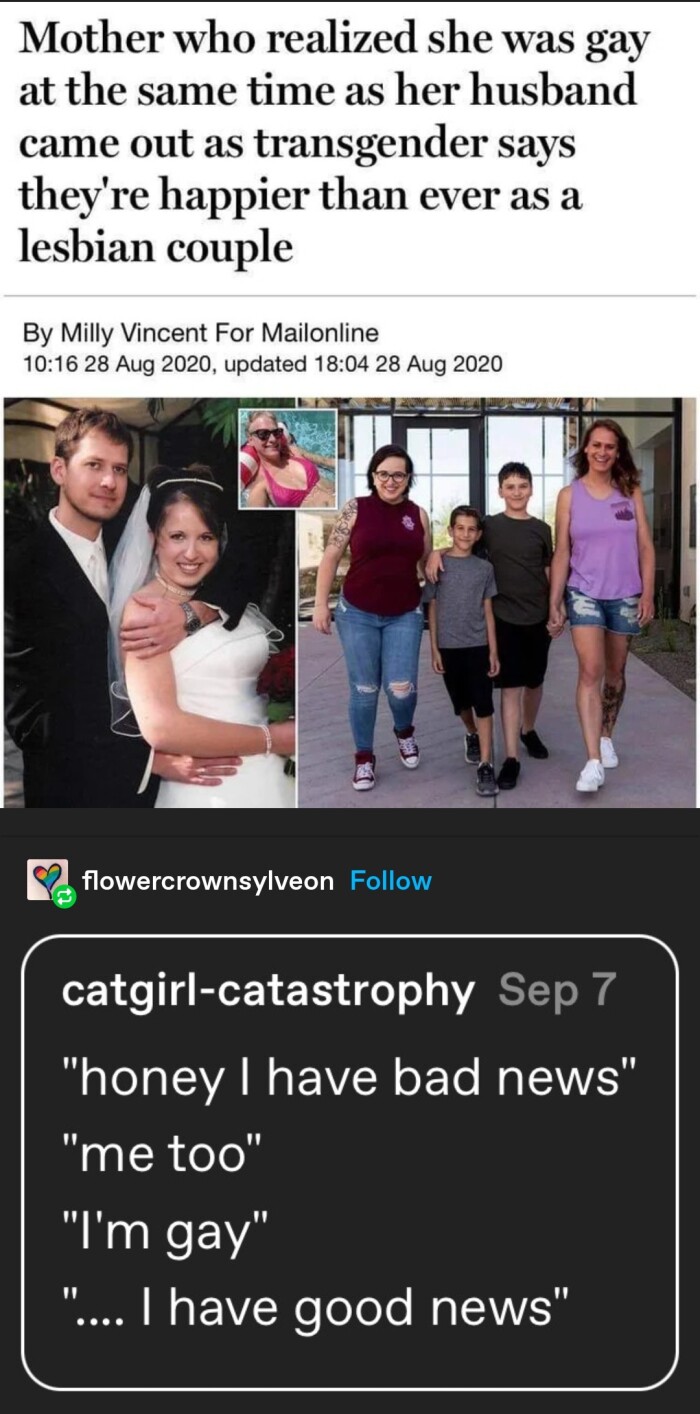Click the article publish timestamp line

pos(261,362)
